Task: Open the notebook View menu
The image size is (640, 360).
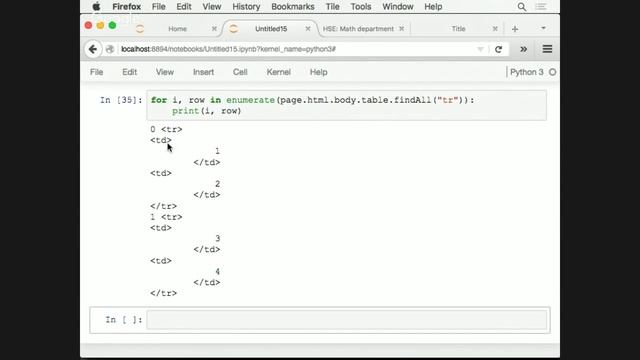Action: point(164,72)
